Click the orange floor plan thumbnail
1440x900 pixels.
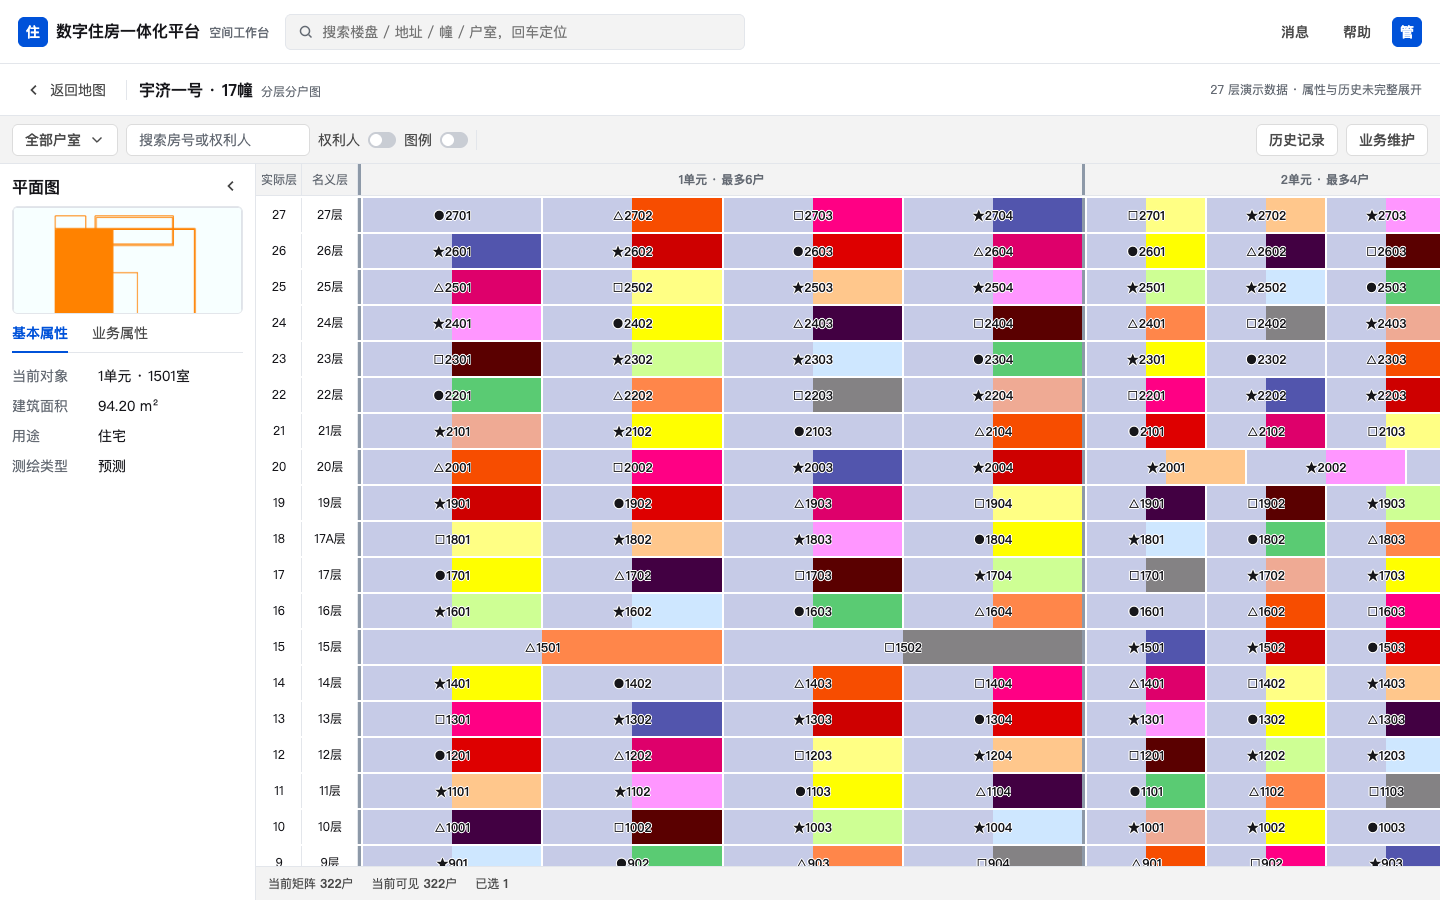[x=127, y=260]
